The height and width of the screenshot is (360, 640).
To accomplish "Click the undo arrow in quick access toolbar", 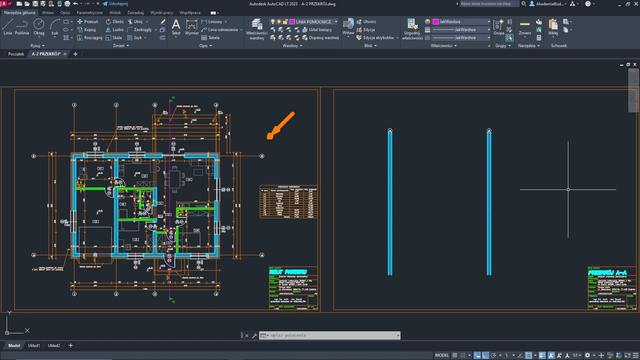I will [x=76, y=4].
